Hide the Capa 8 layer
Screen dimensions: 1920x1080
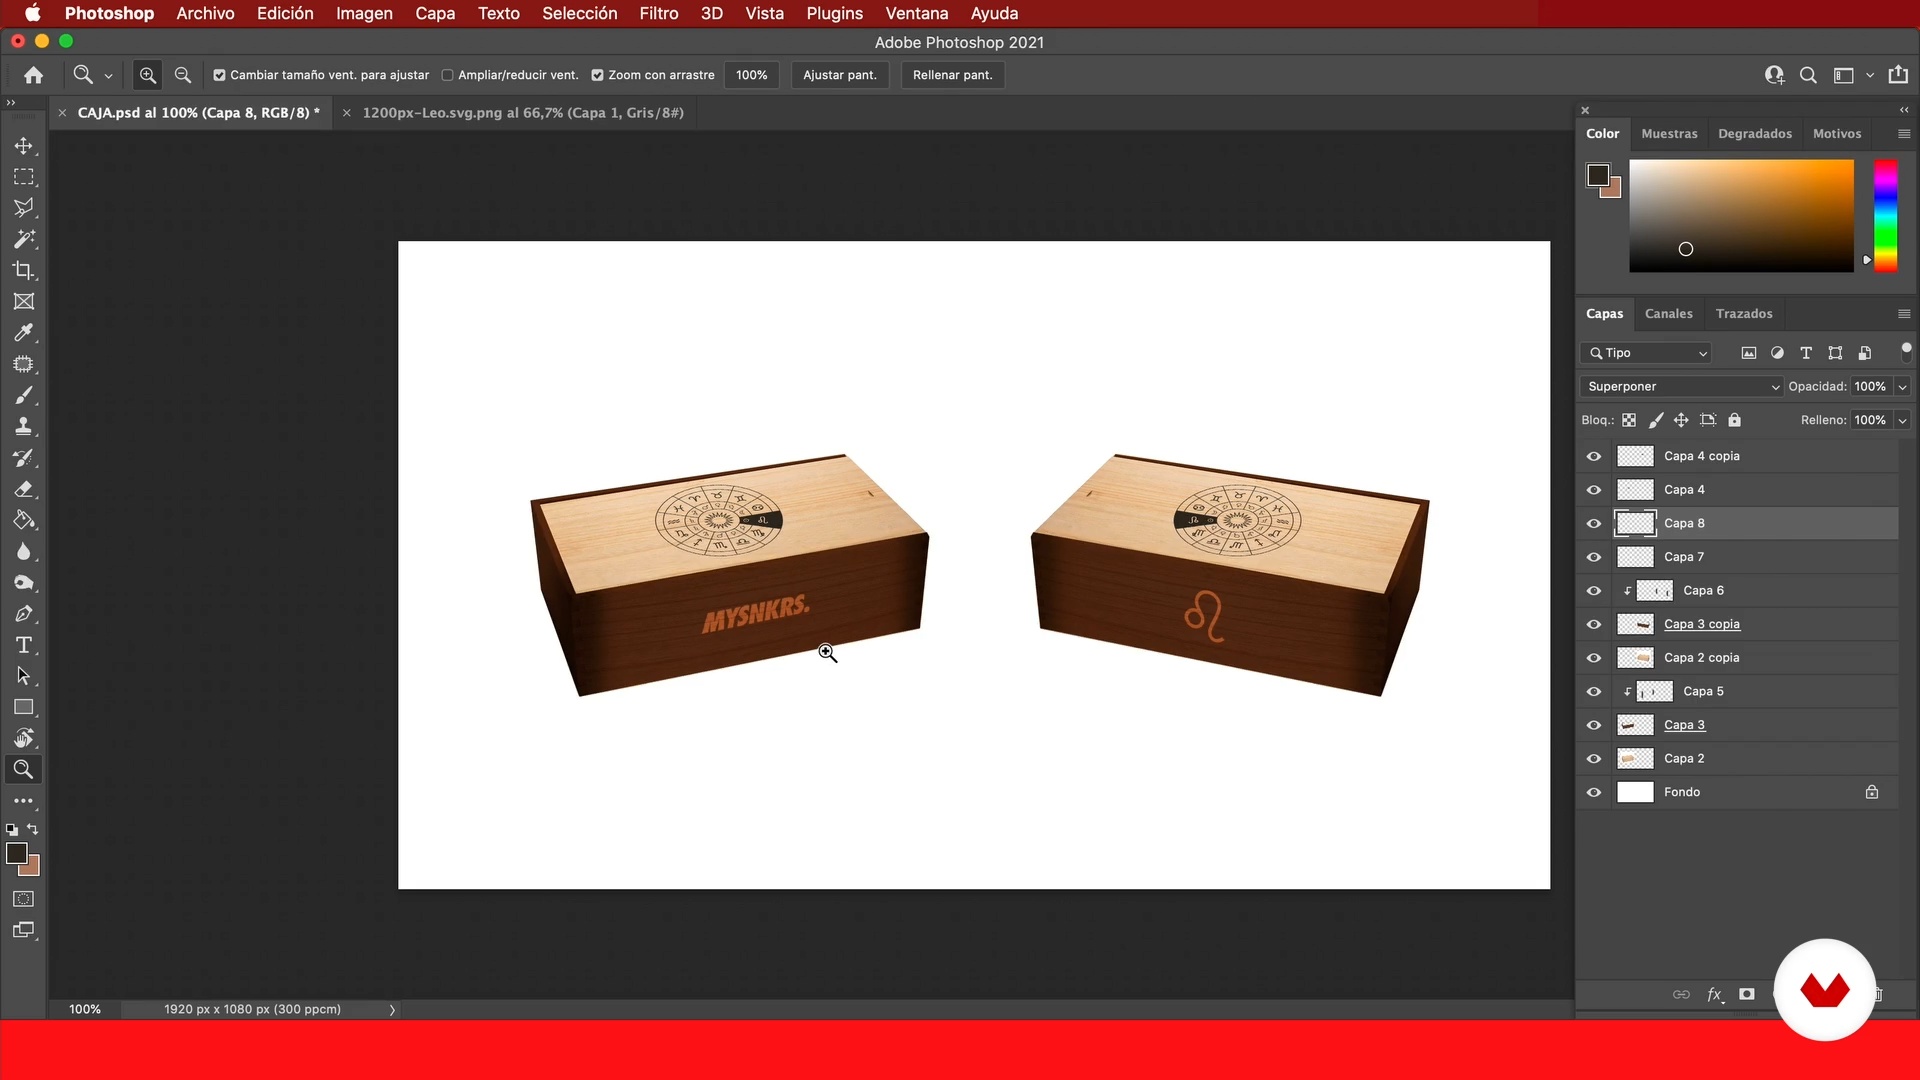click(x=1594, y=523)
